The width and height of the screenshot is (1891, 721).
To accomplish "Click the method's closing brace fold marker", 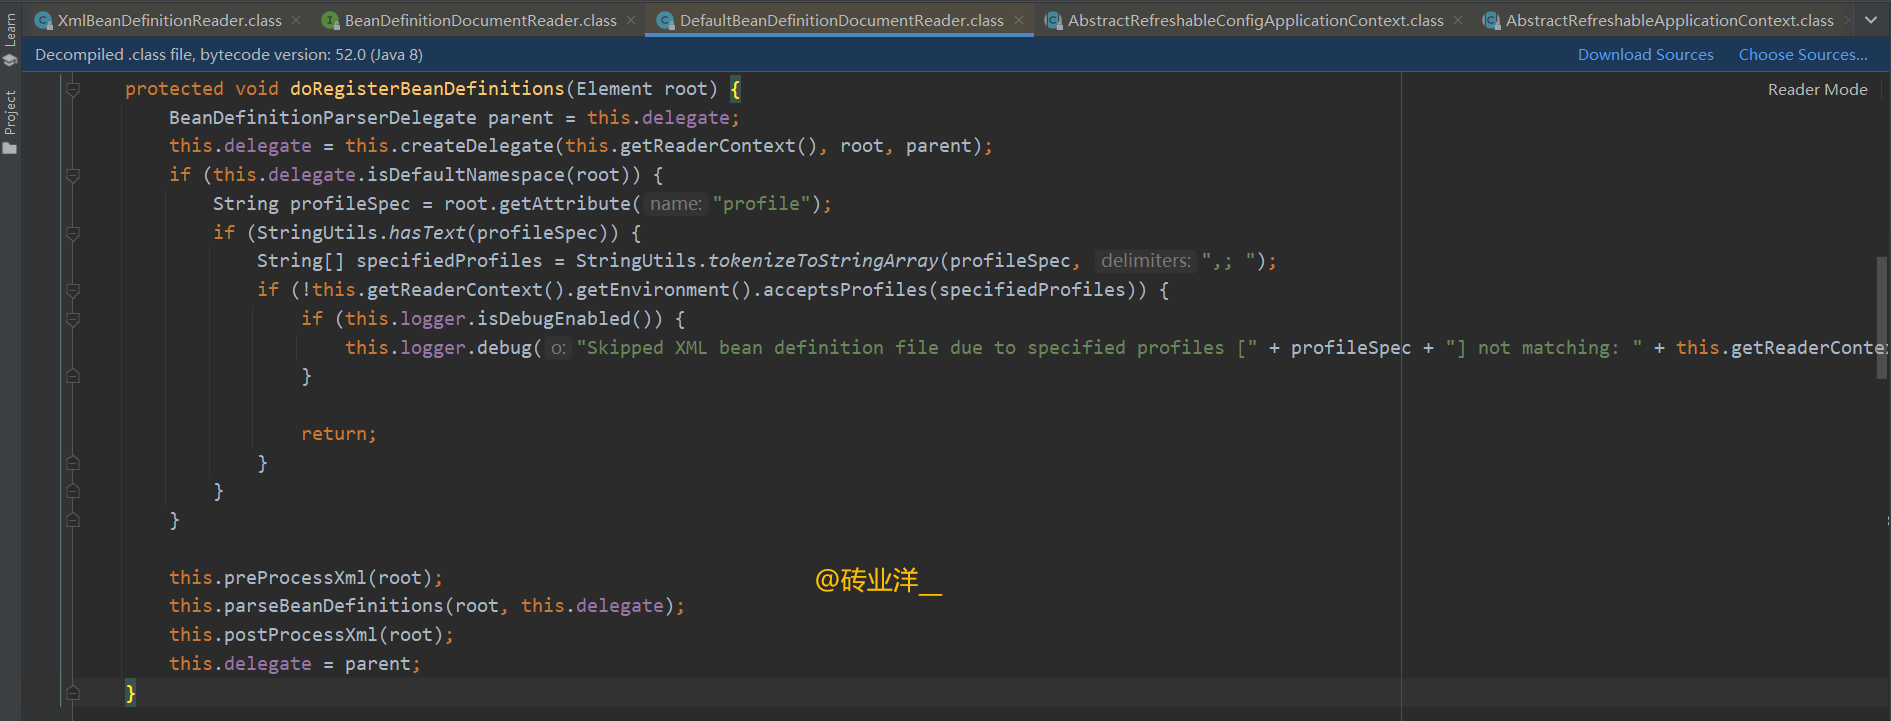I will coord(73,693).
